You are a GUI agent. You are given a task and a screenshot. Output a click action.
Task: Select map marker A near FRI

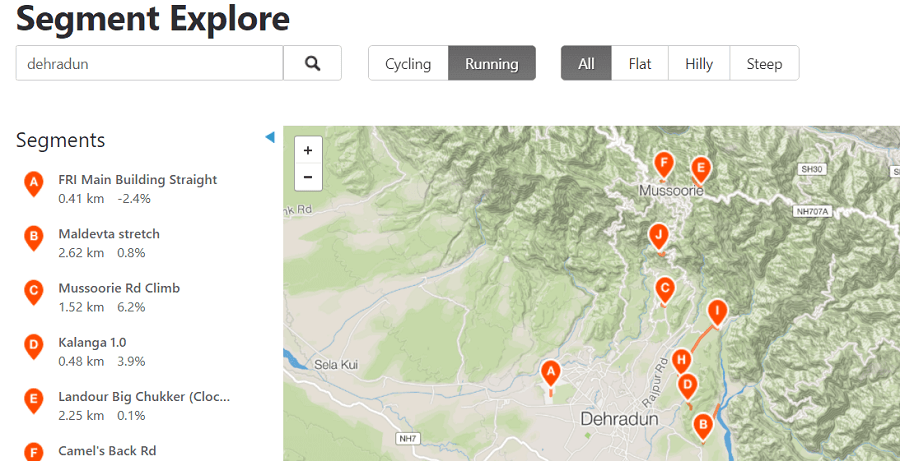click(550, 373)
